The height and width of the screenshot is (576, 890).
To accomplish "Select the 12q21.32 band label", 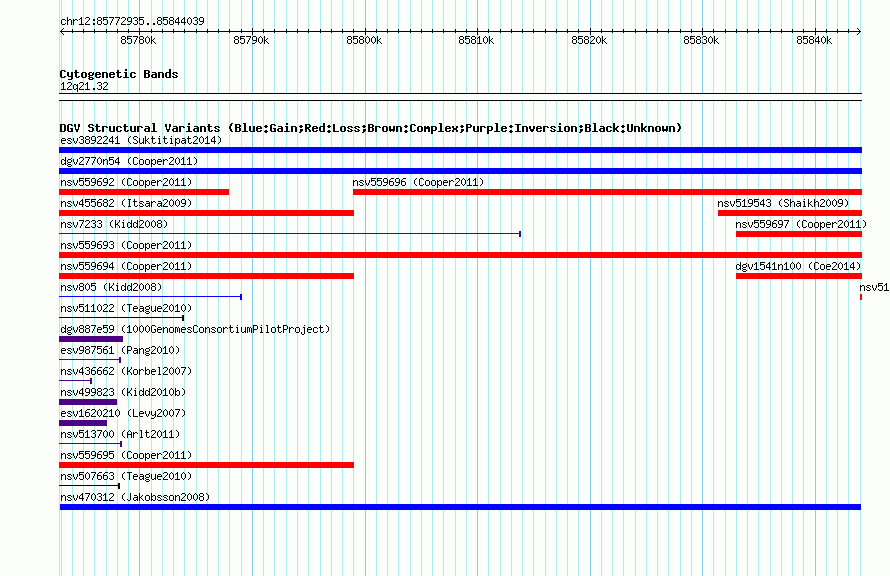I will (x=84, y=86).
